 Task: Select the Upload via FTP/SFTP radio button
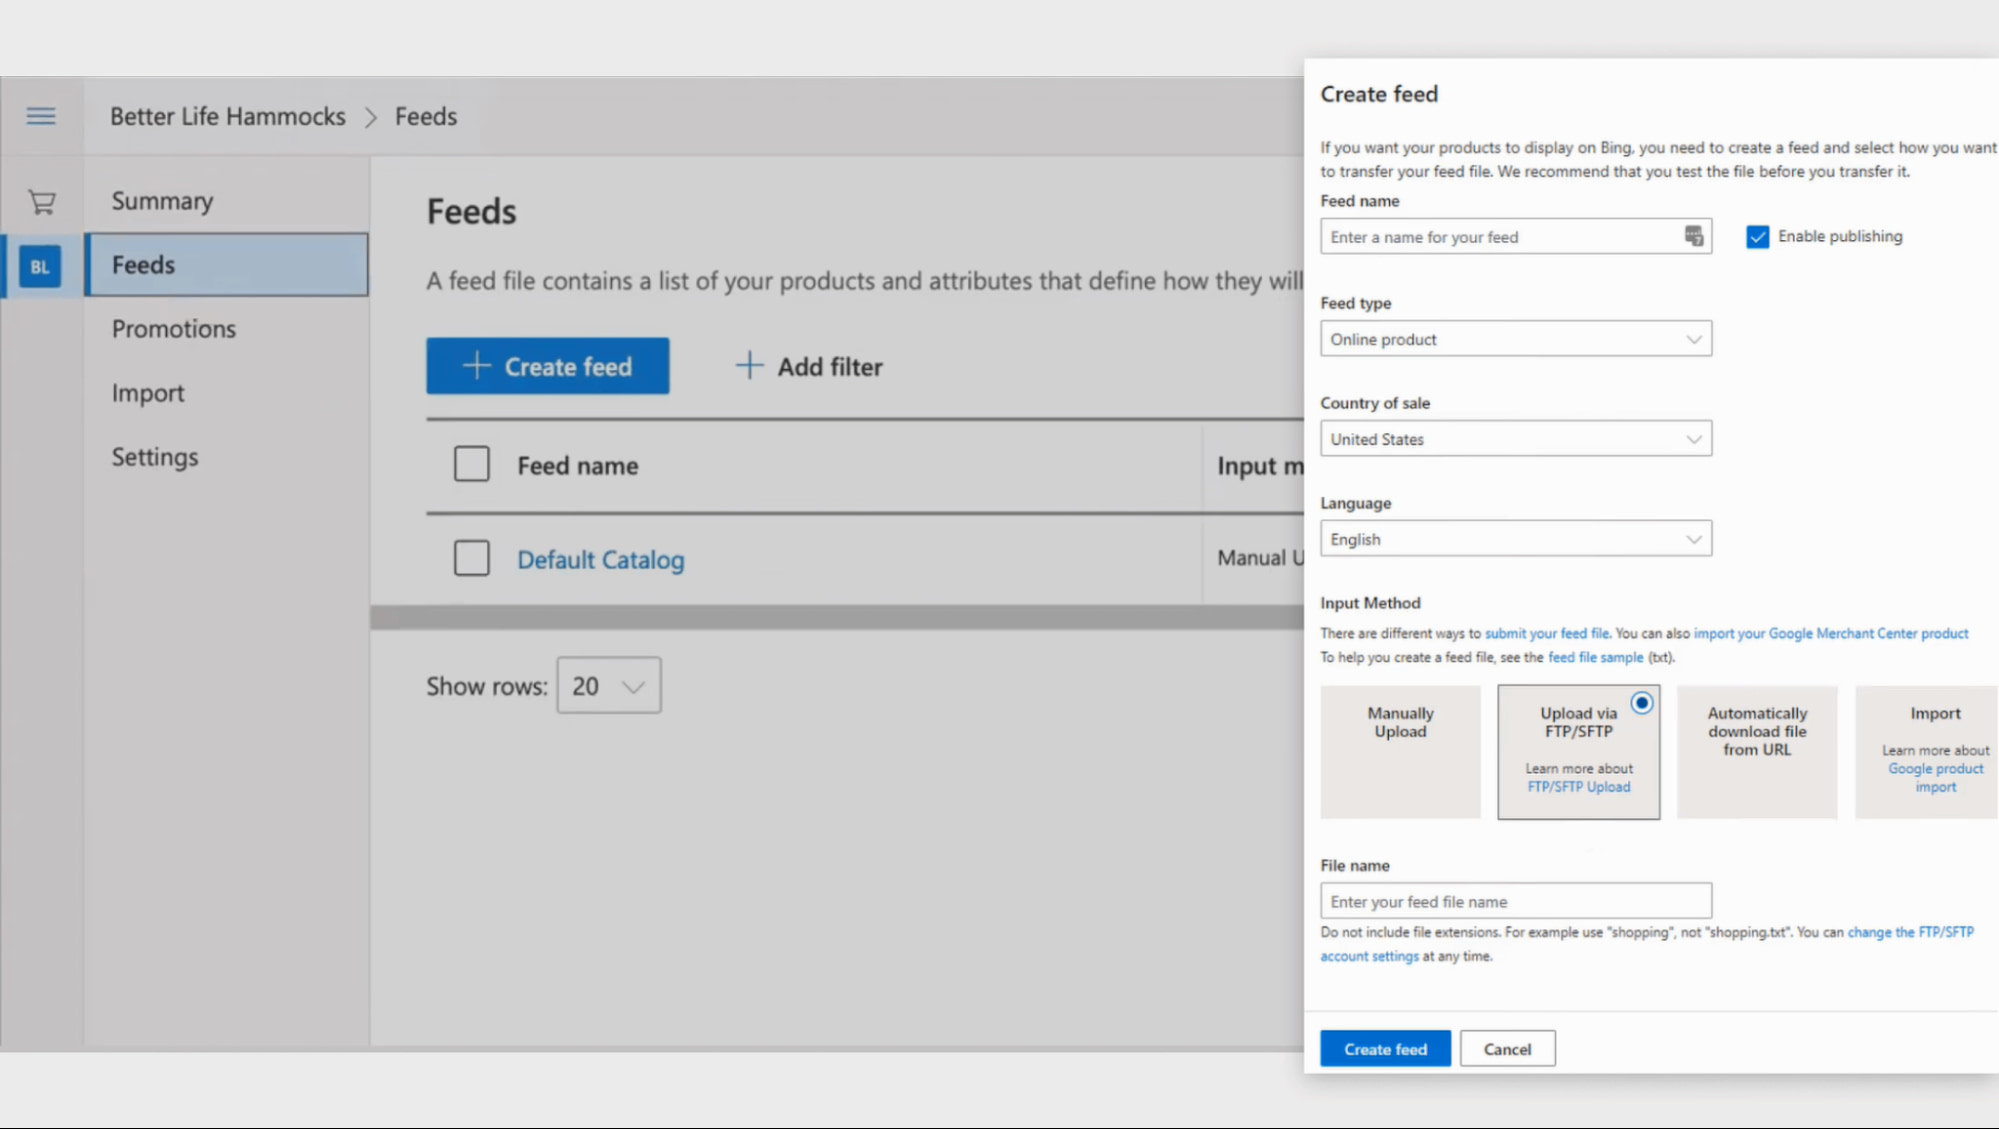[x=1642, y=703]
